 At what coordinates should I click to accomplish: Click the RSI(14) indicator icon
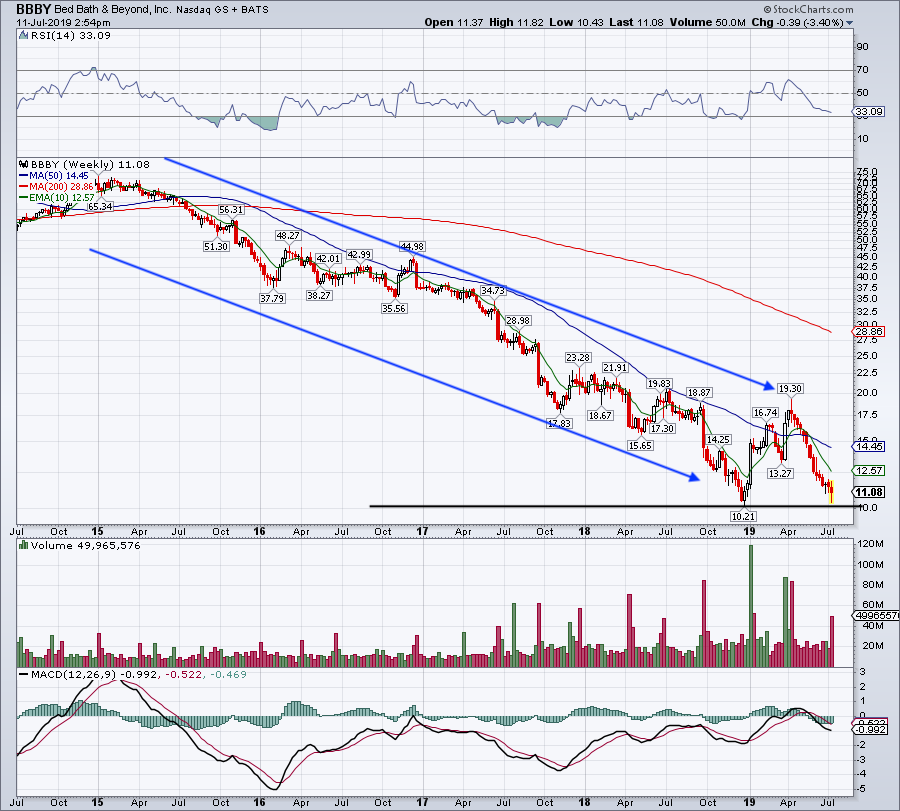[24, 36]
